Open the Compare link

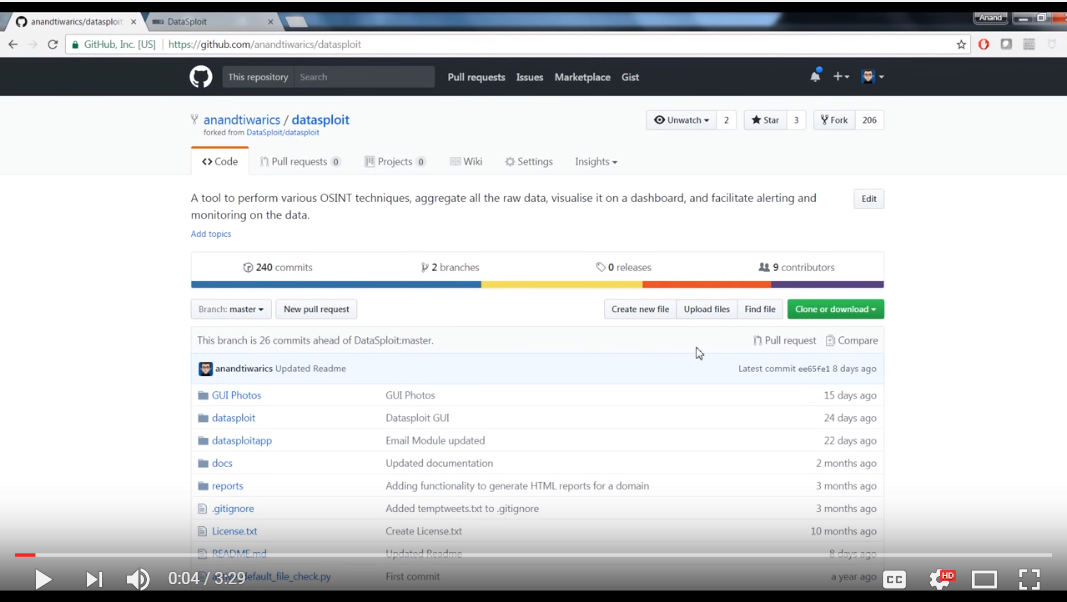[x=852, y=341]
